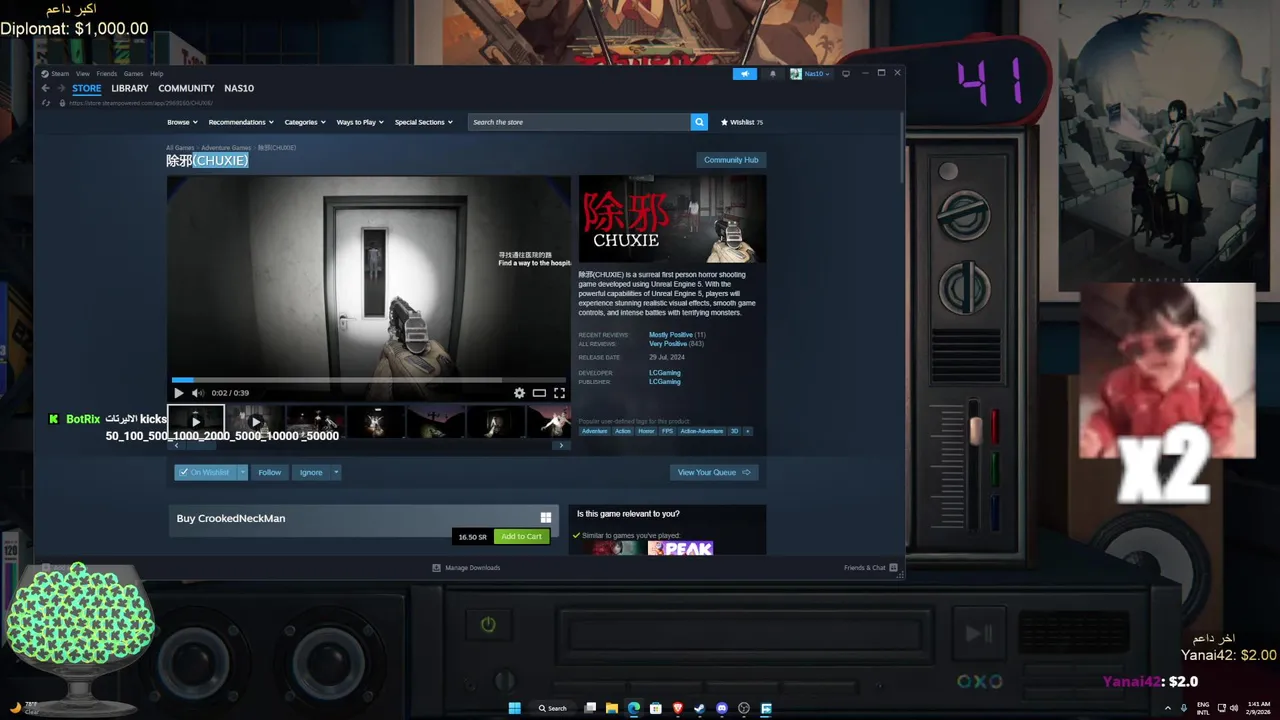Enter fullscreen on the trailer video
Screen dimensions: 1280x720
coord(559,393)
